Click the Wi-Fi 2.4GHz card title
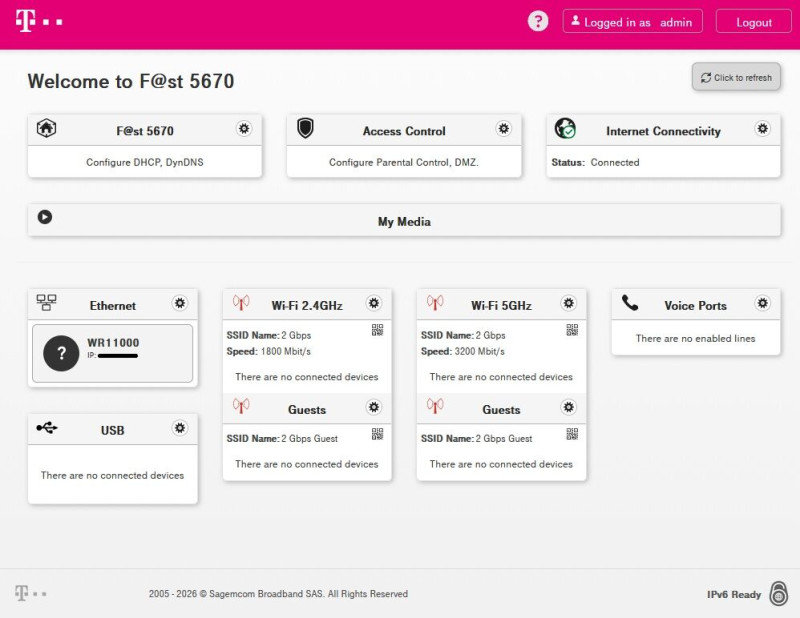The image size is (800, 618). [x=307, y=306]
